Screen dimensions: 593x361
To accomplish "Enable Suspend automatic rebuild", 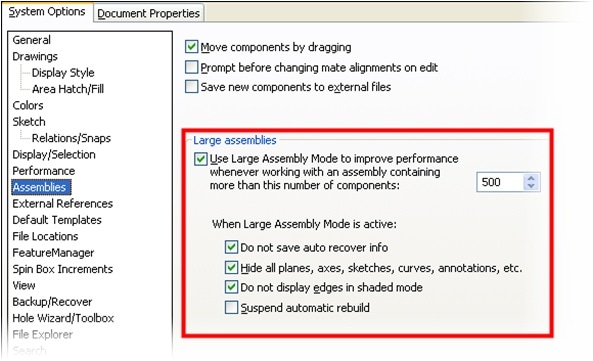I will [x=231, y=307].
